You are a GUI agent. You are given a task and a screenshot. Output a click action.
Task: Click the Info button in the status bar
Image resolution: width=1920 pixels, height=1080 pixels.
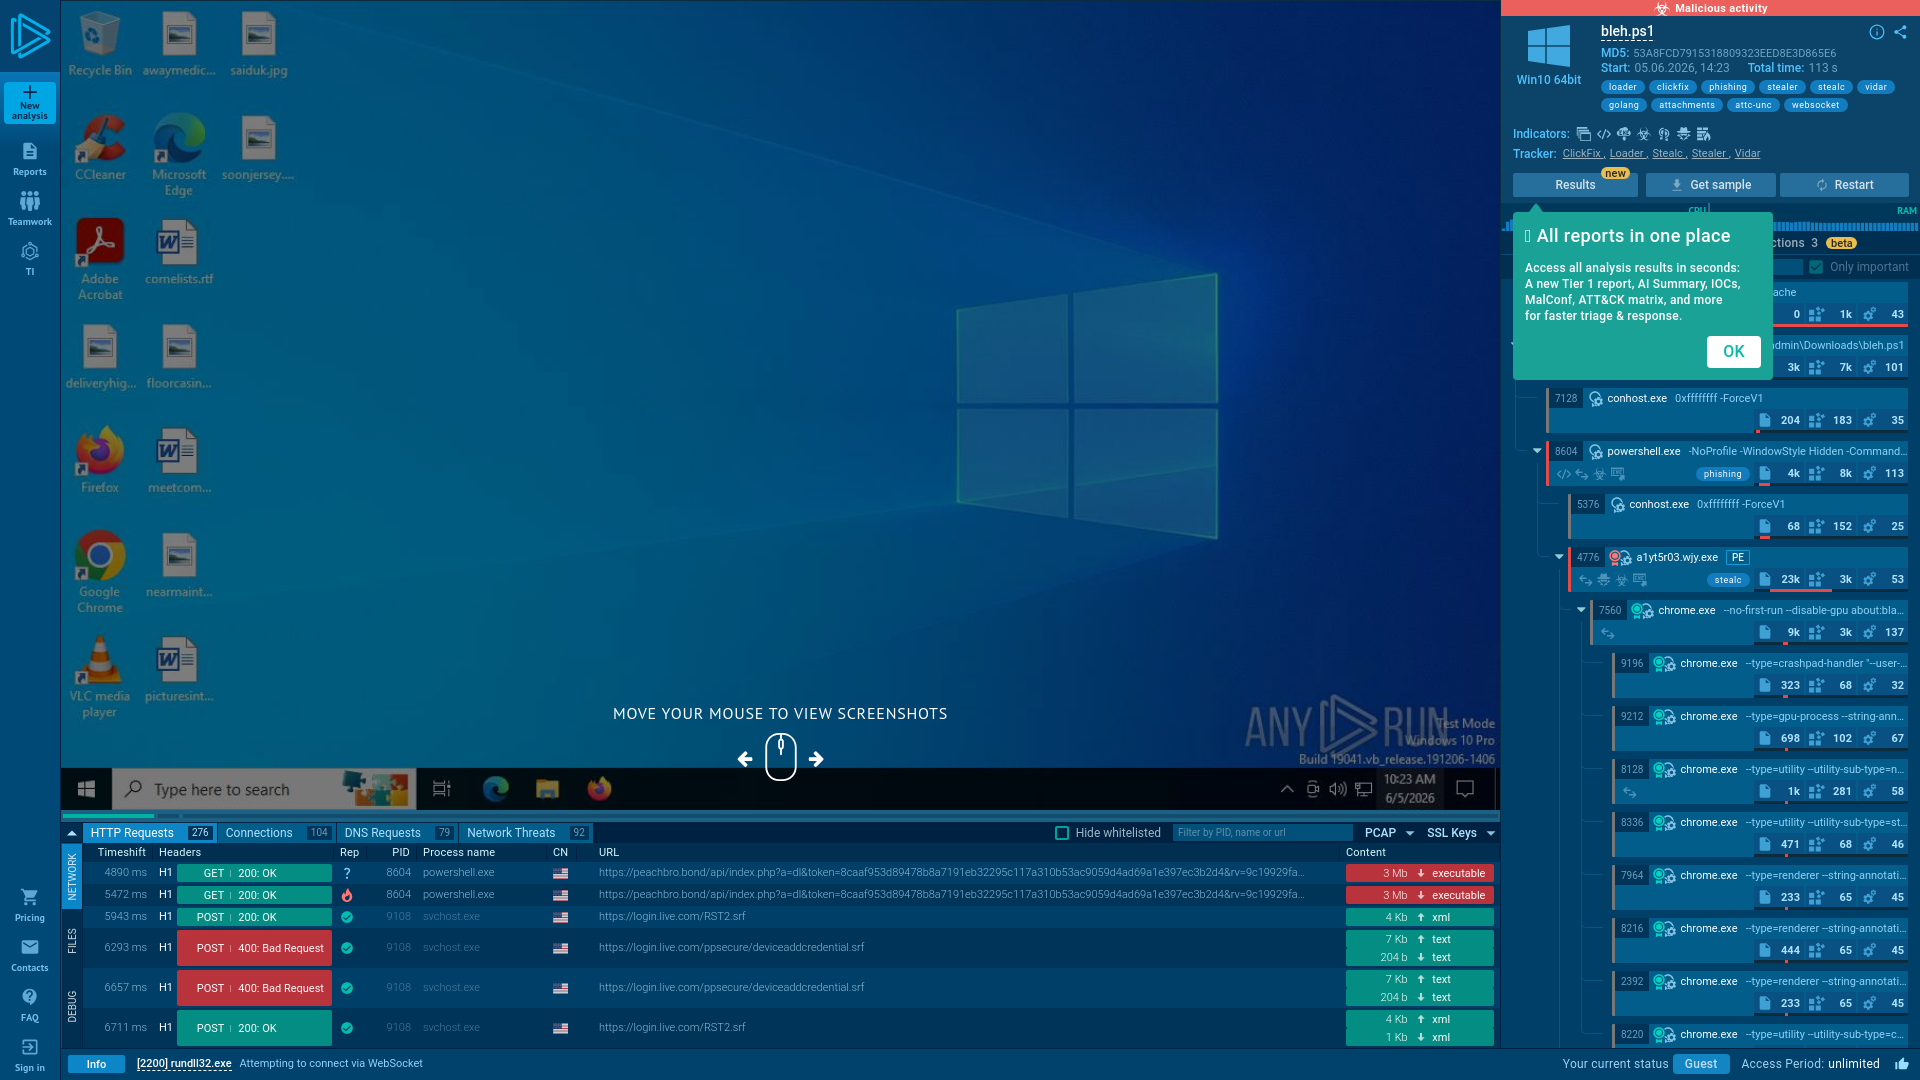click(x=96, y=1064)
